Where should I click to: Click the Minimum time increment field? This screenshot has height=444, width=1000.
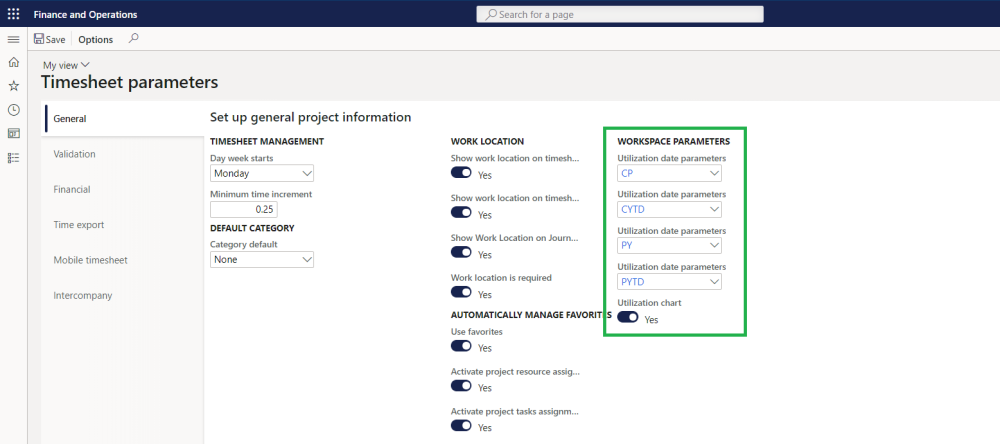[244, 209]
